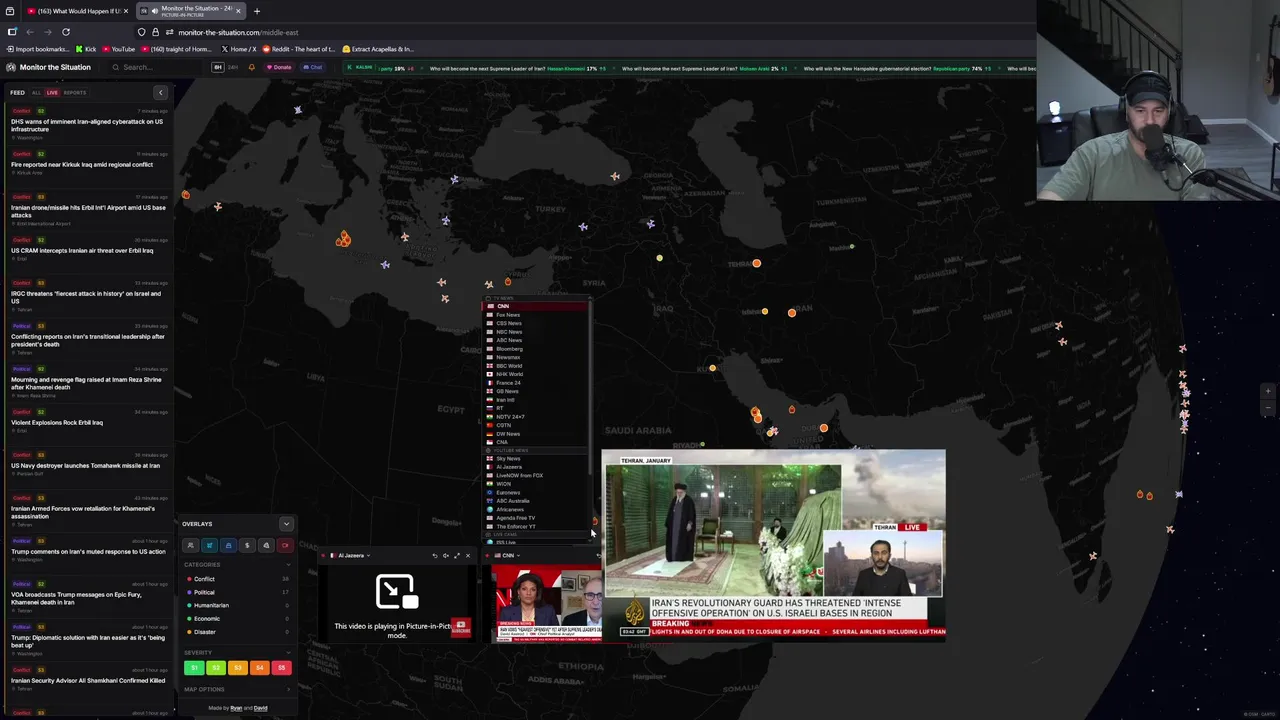The image size is (1280, 720).
Task: Select the S5 red severity swatch
Action: tap(281, 667)
